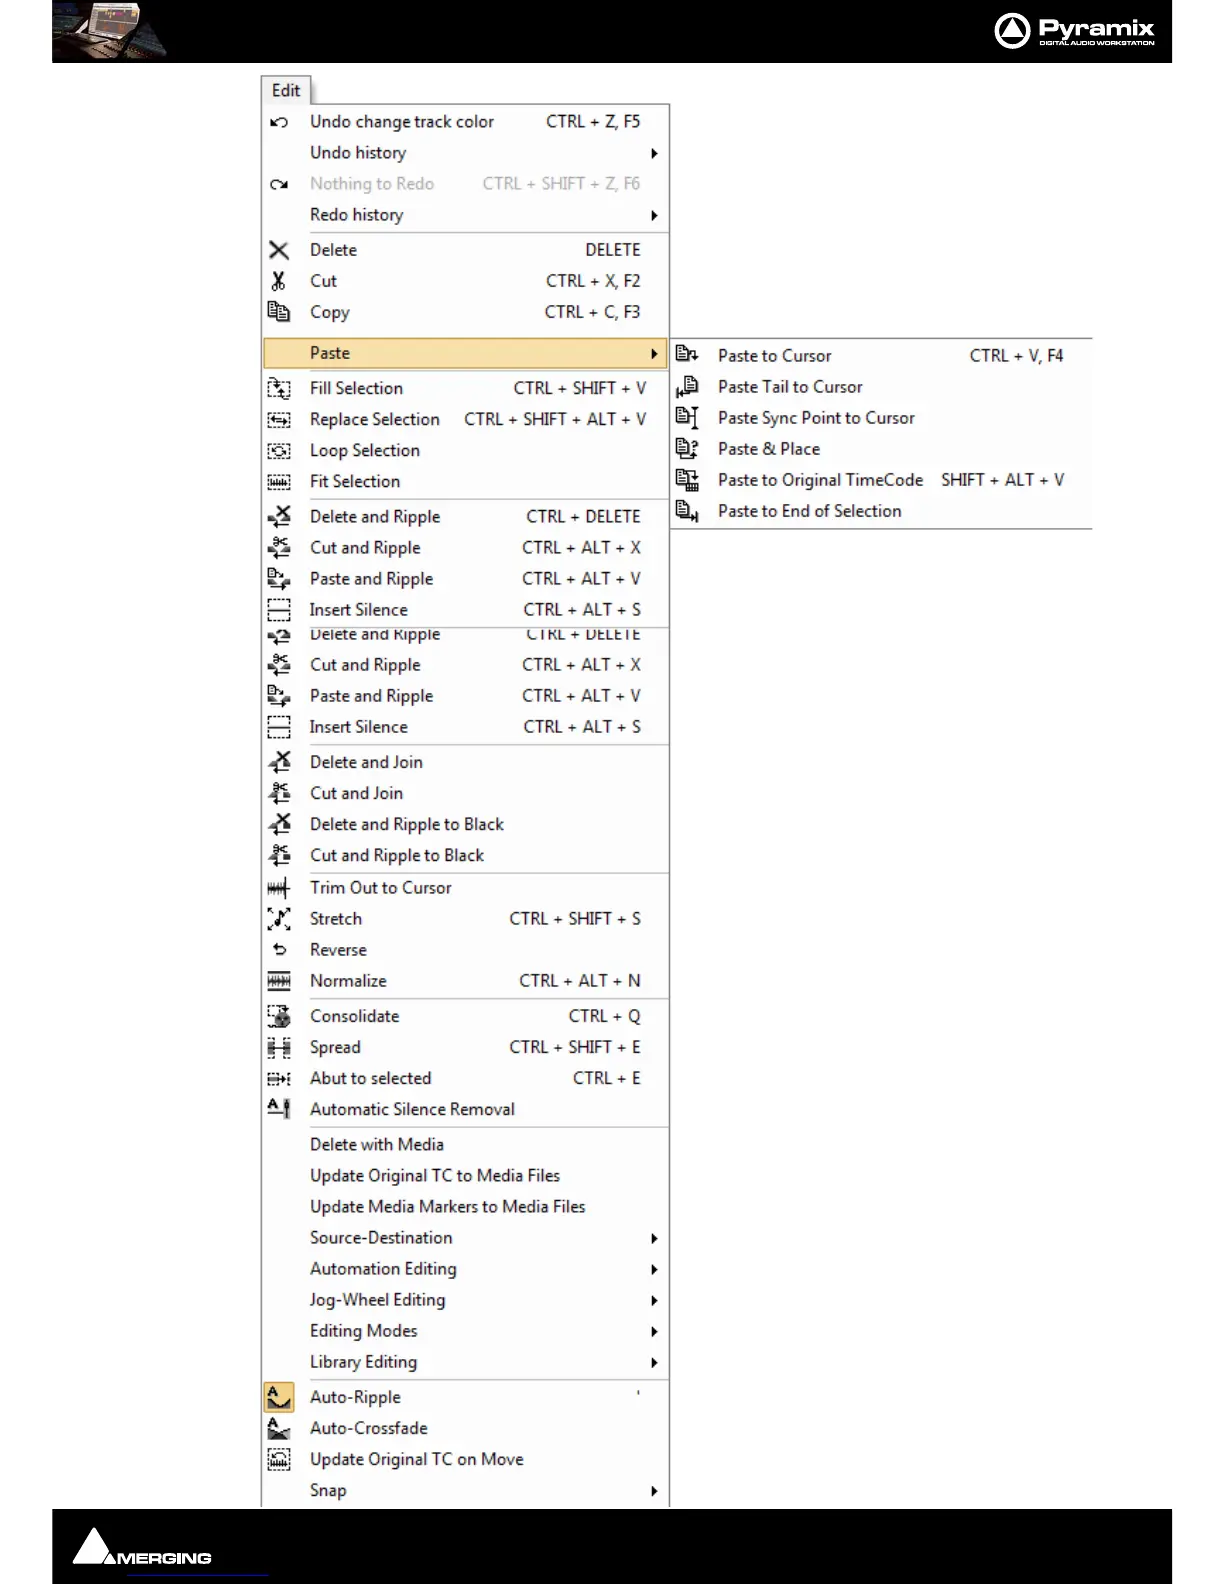Click the Paste & Place icon
This screenshot has height=1584, width=1224.
click(x=687, y=448)
